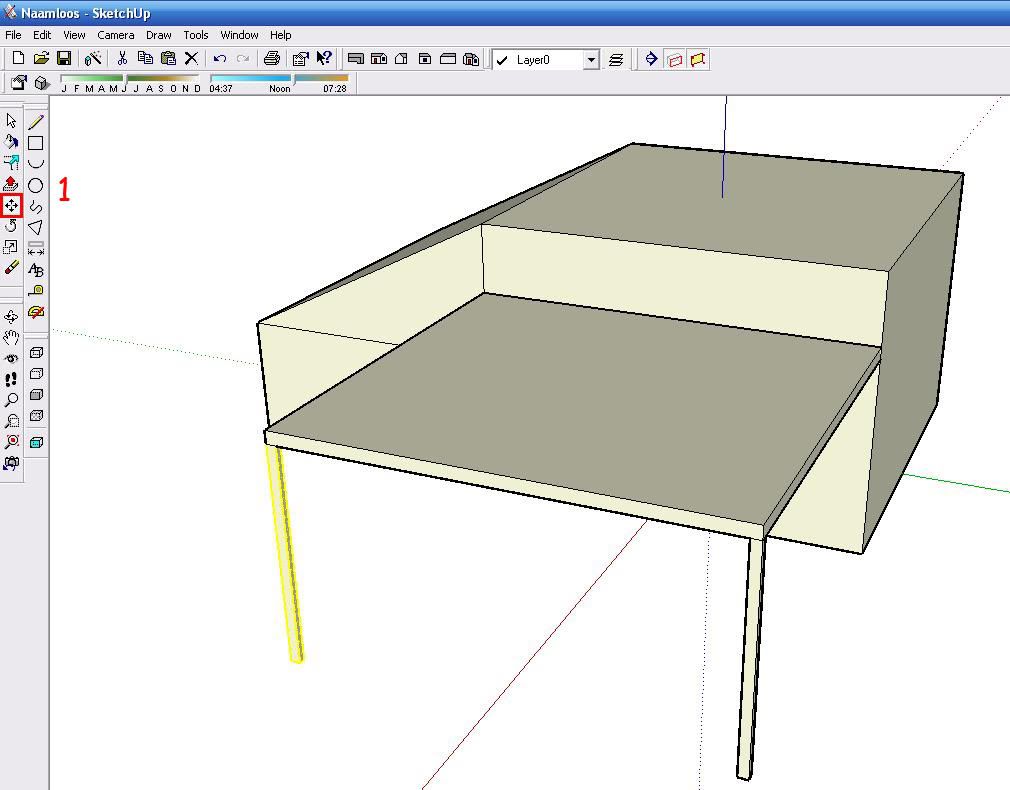This screenshot has height=790, width=1010.
Task: Select the Arc drawing tool
Action: [x=36, y=164]
